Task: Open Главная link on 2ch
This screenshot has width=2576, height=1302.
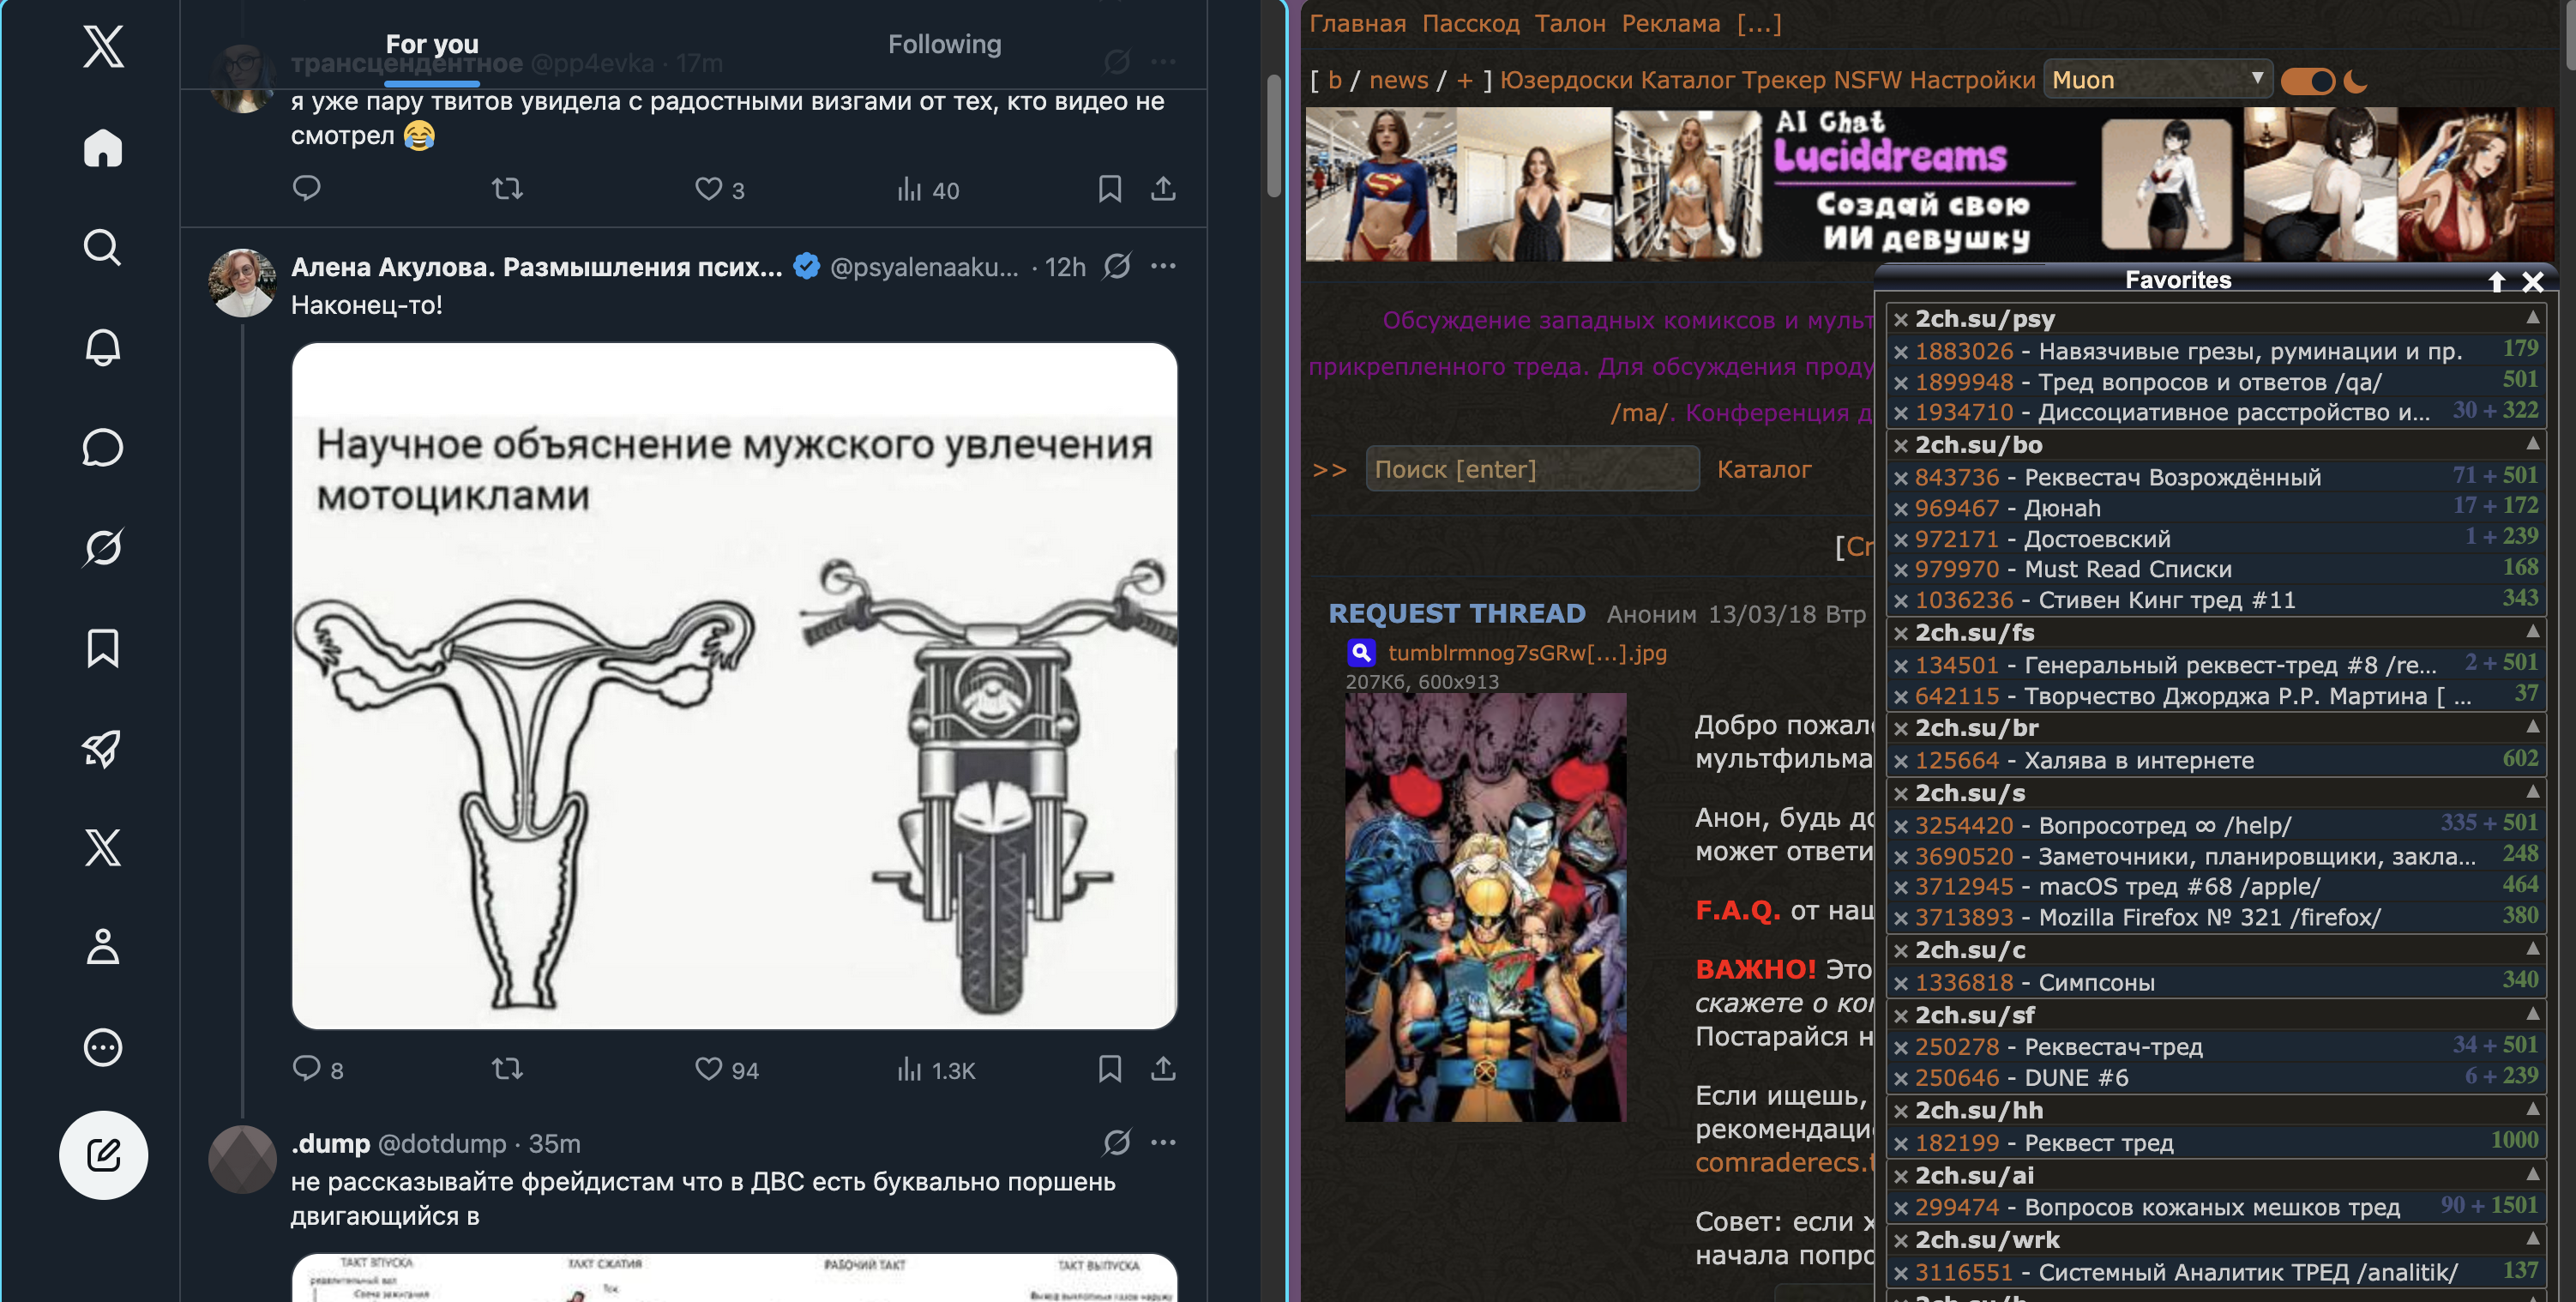Action: point(1357,23)
